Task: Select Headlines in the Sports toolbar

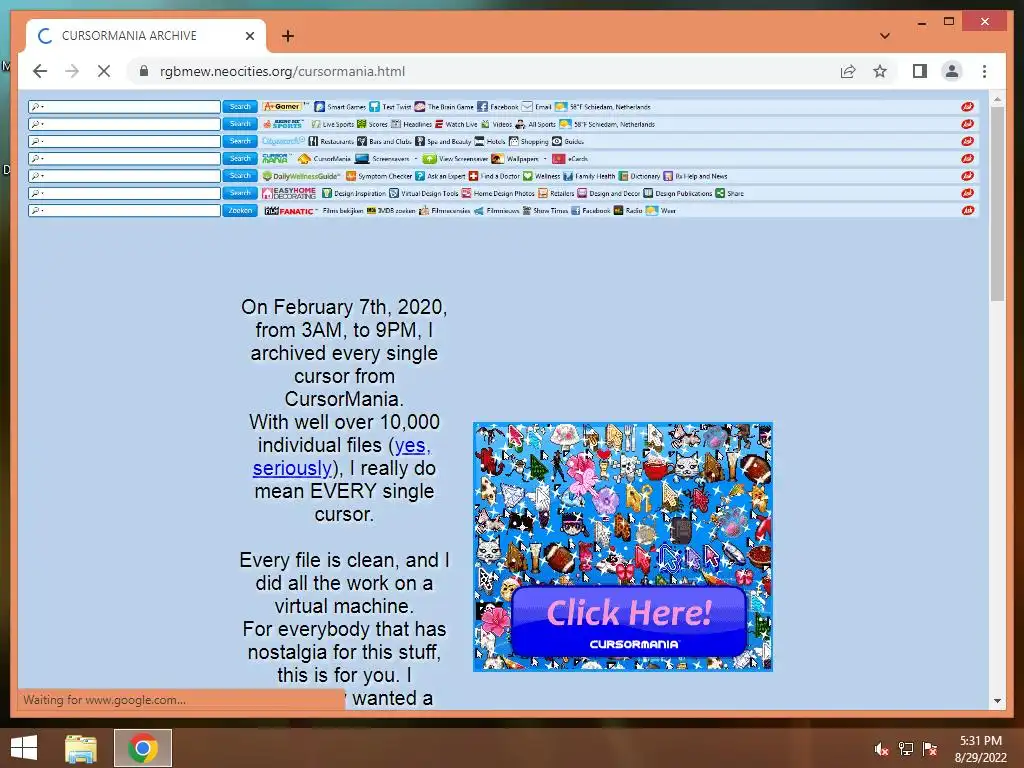Action: click(x=411, y=124)
